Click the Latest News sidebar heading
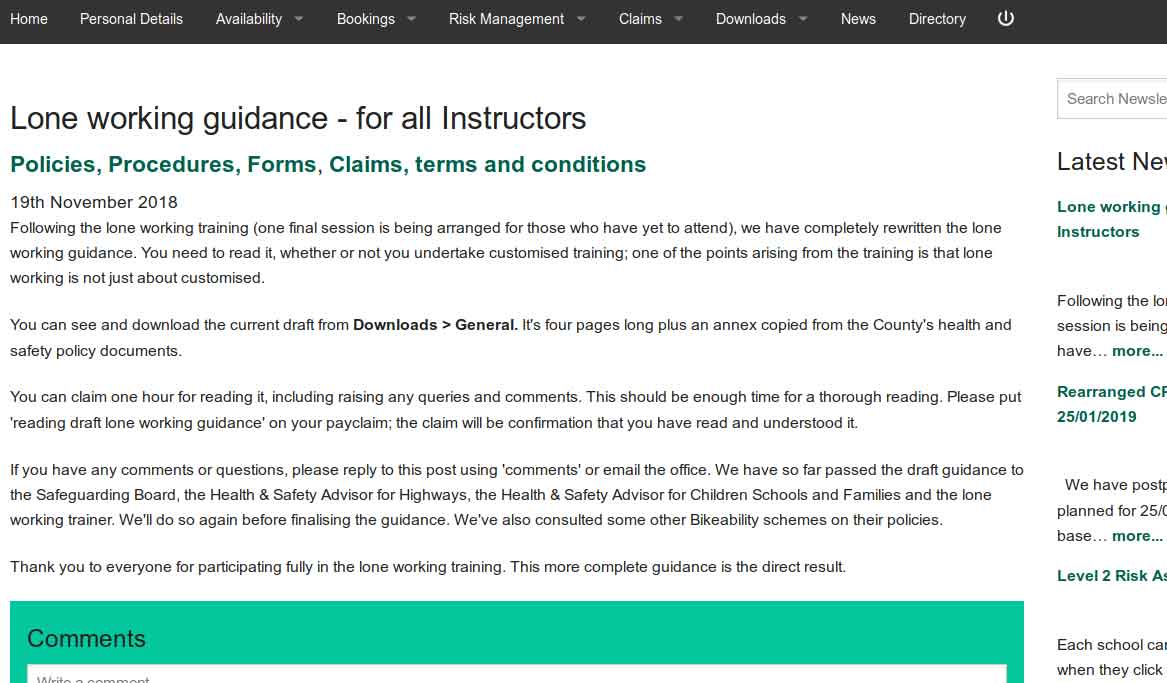The width and height of the screenshot is (1167, 683). (x=1112, y=161)
